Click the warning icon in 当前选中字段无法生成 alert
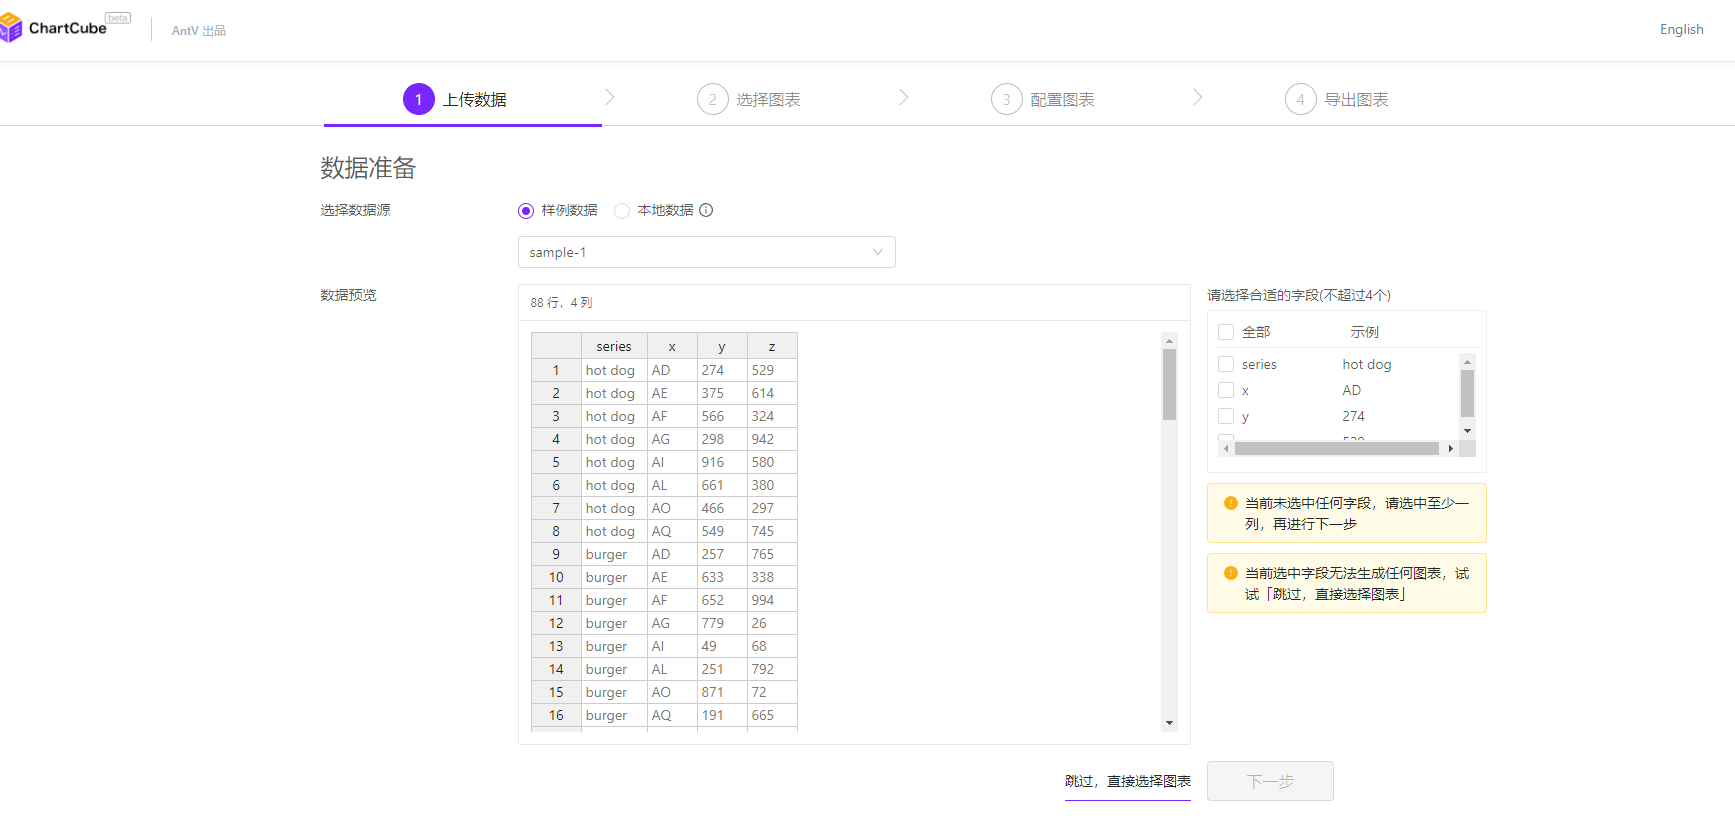The height and width of the screenshot is (832, 1735). (1231, 573)
